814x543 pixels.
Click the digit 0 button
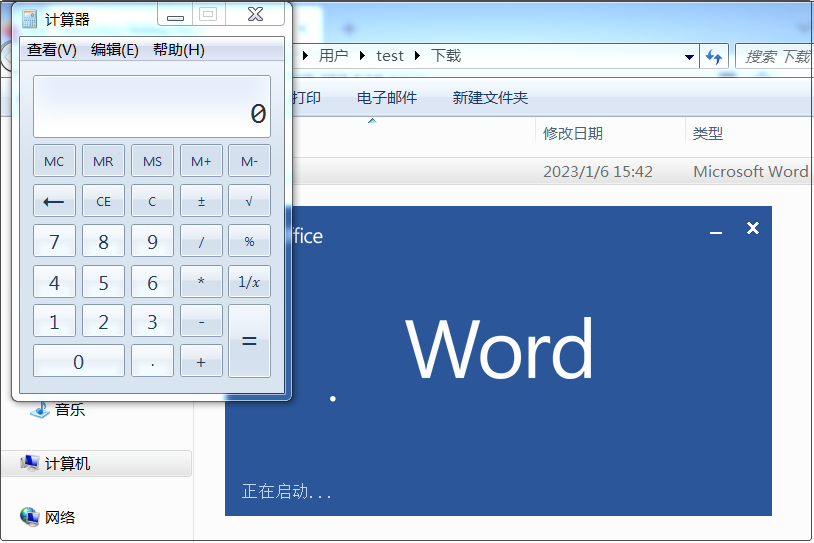(78, 361)
